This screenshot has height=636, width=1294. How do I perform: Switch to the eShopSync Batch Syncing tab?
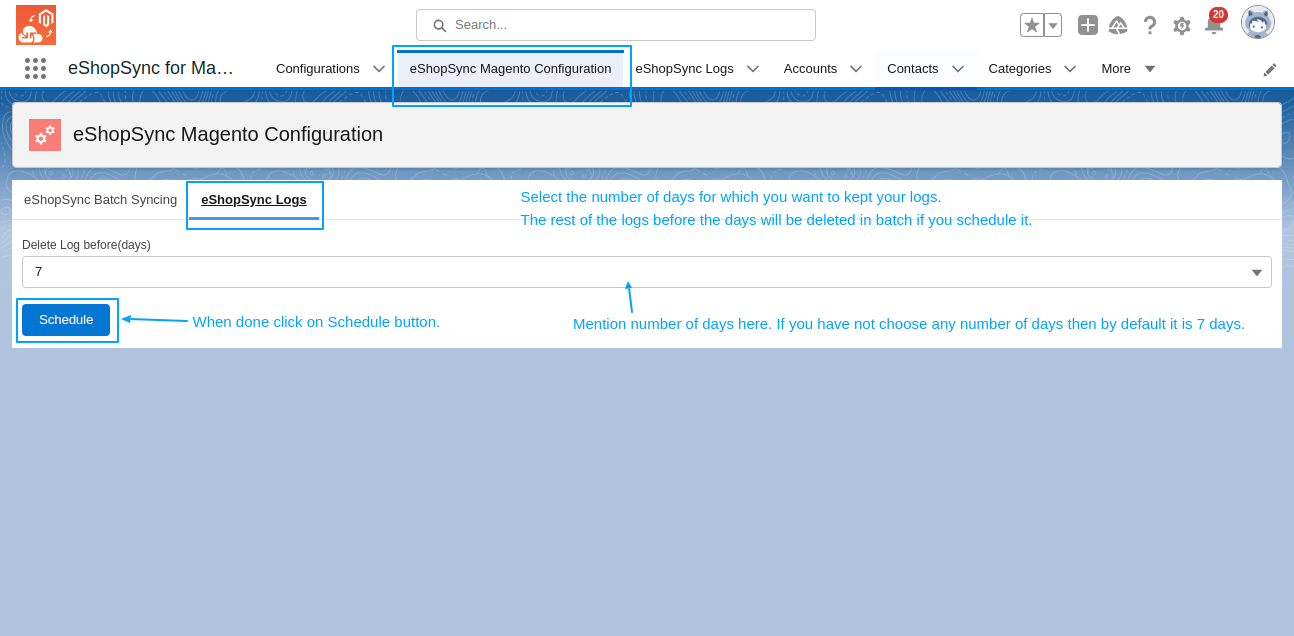(x=100, y=199)
